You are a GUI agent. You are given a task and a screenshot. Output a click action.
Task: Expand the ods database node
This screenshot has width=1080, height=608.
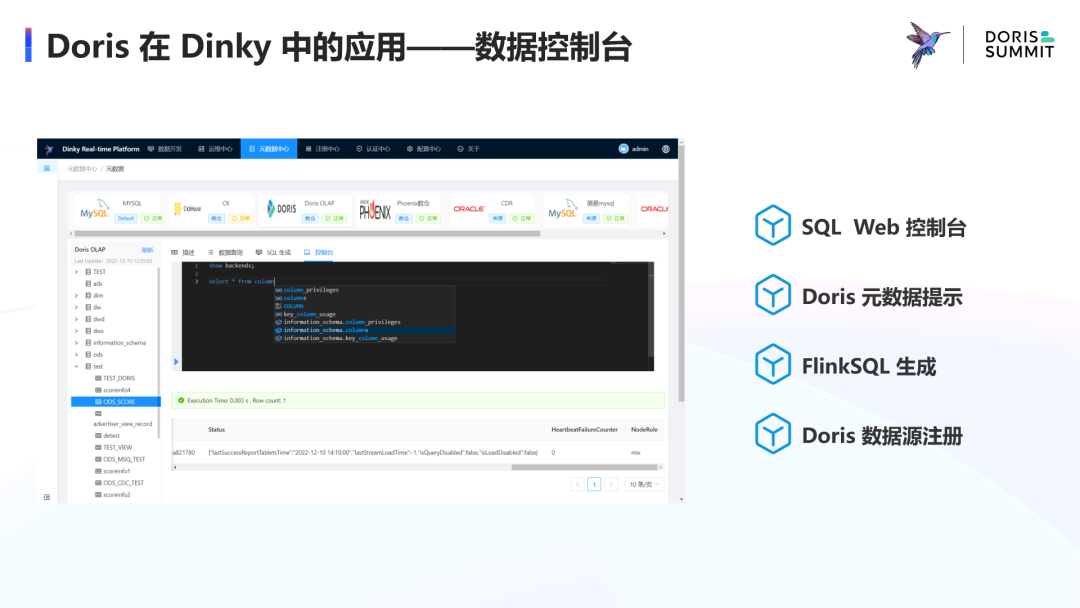pyautogui.click(x=76, y=355)
